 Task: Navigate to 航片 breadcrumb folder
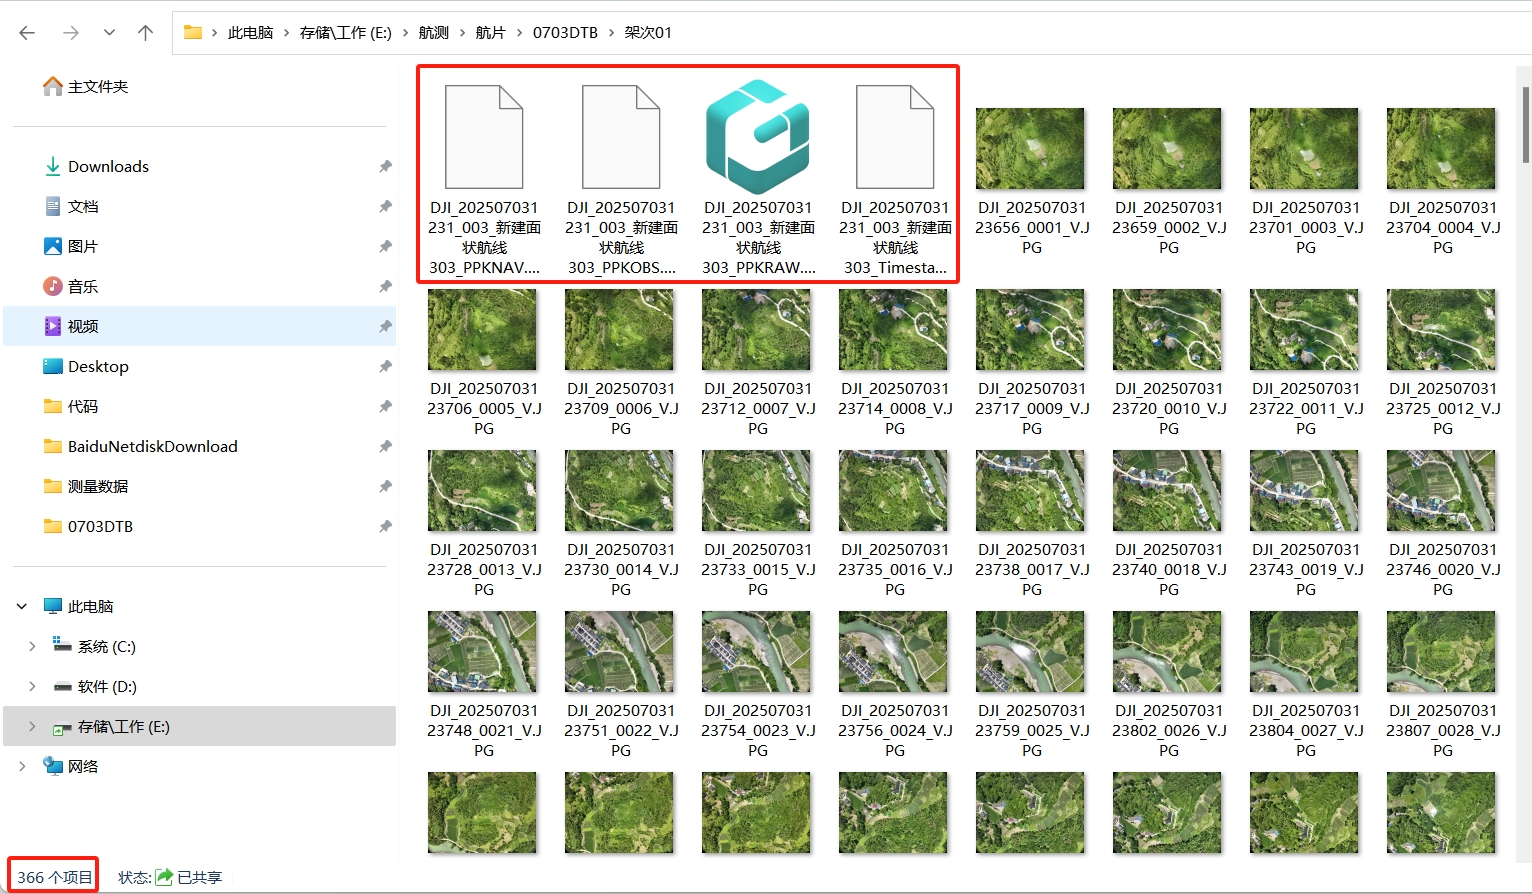coord(490,32)
